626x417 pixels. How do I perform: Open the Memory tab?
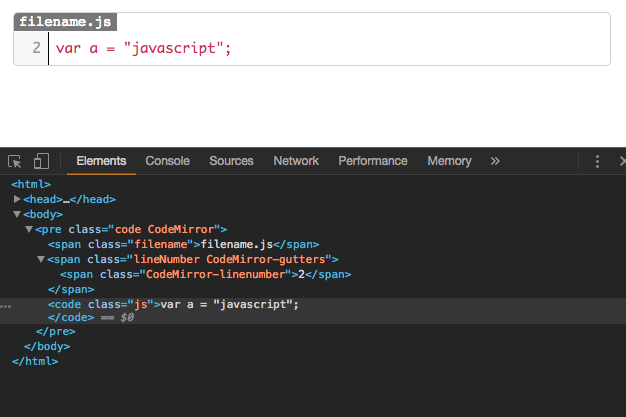449,161
